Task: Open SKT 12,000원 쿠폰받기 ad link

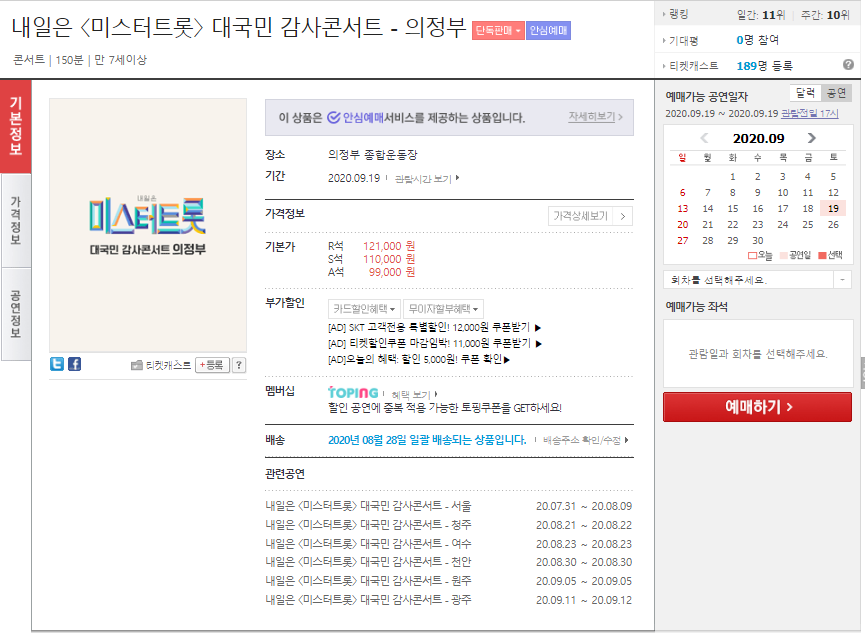Action: tap(435, 327)
